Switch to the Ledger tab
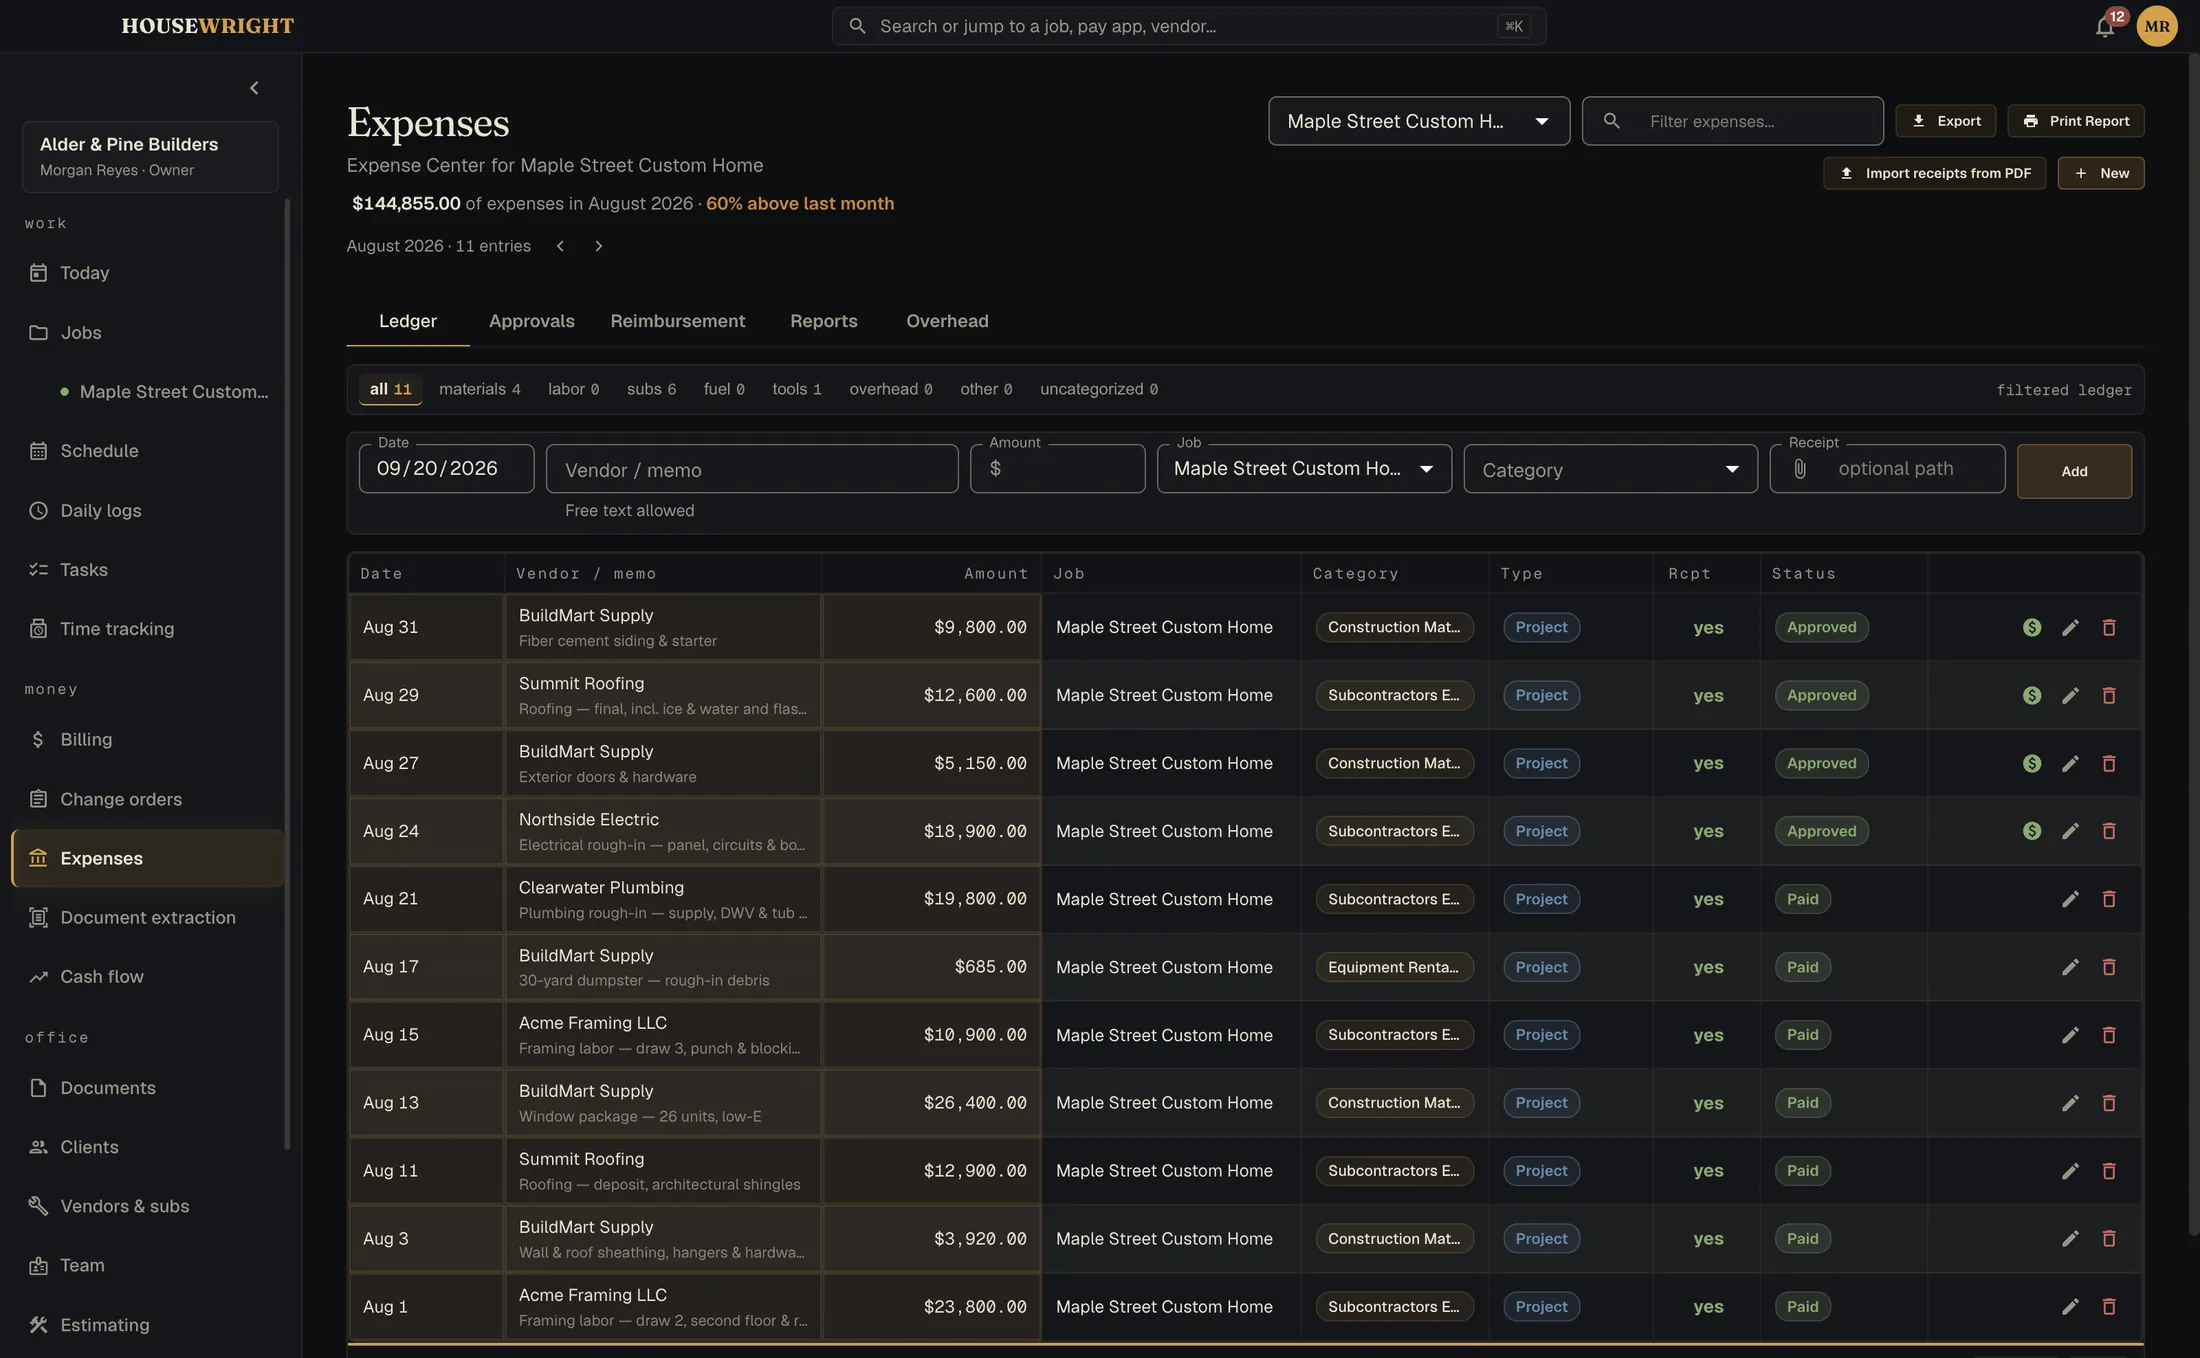2200x1358 pixels. point(408,321)
